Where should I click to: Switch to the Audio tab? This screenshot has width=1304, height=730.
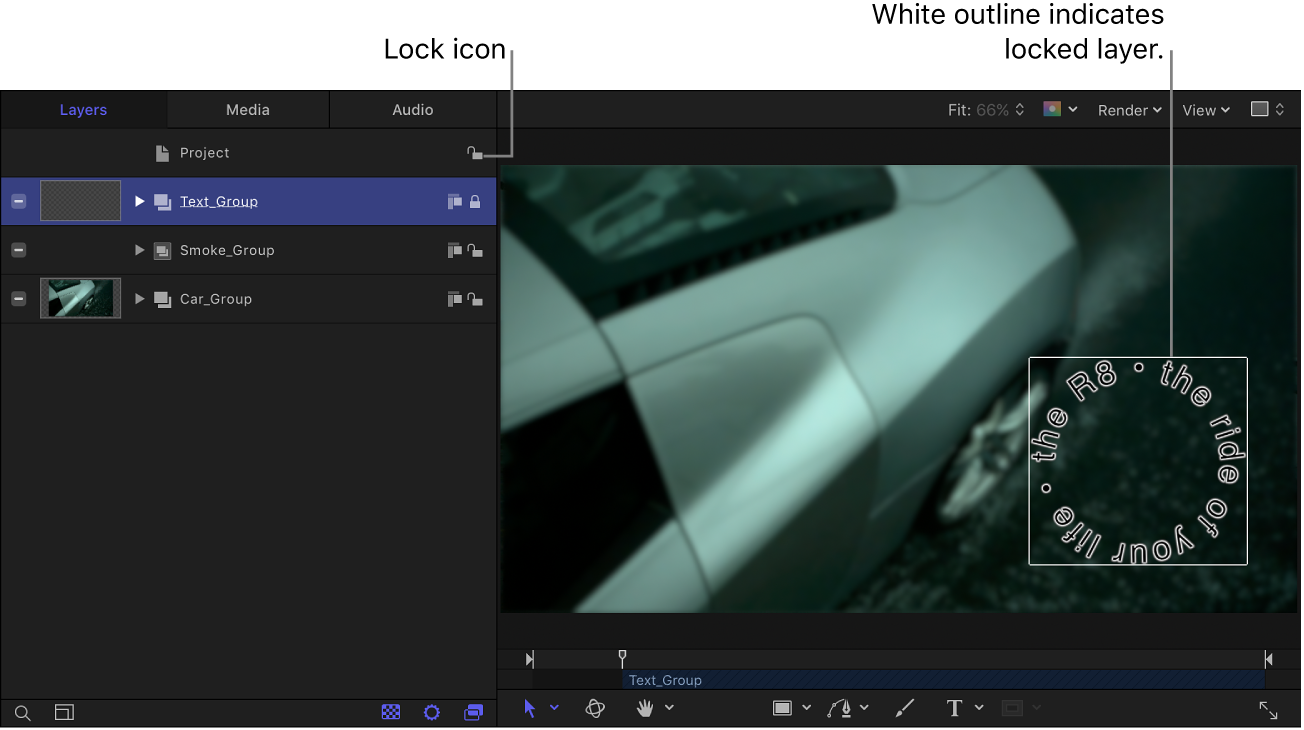point(412,110)
